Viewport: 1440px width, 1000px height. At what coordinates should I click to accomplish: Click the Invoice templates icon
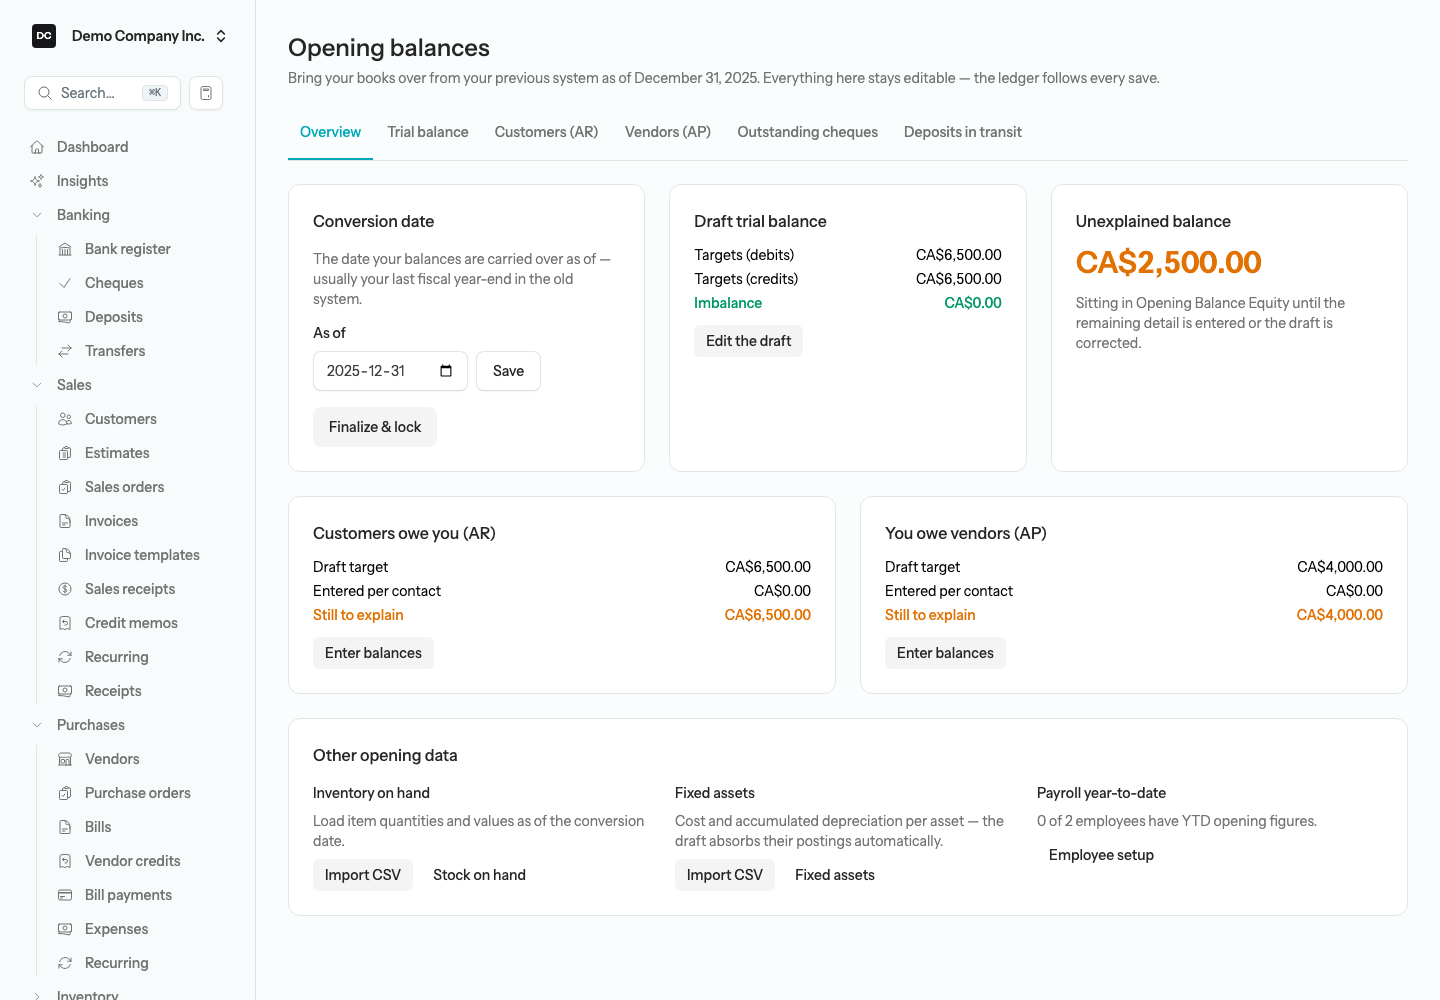tap(65, 555)
